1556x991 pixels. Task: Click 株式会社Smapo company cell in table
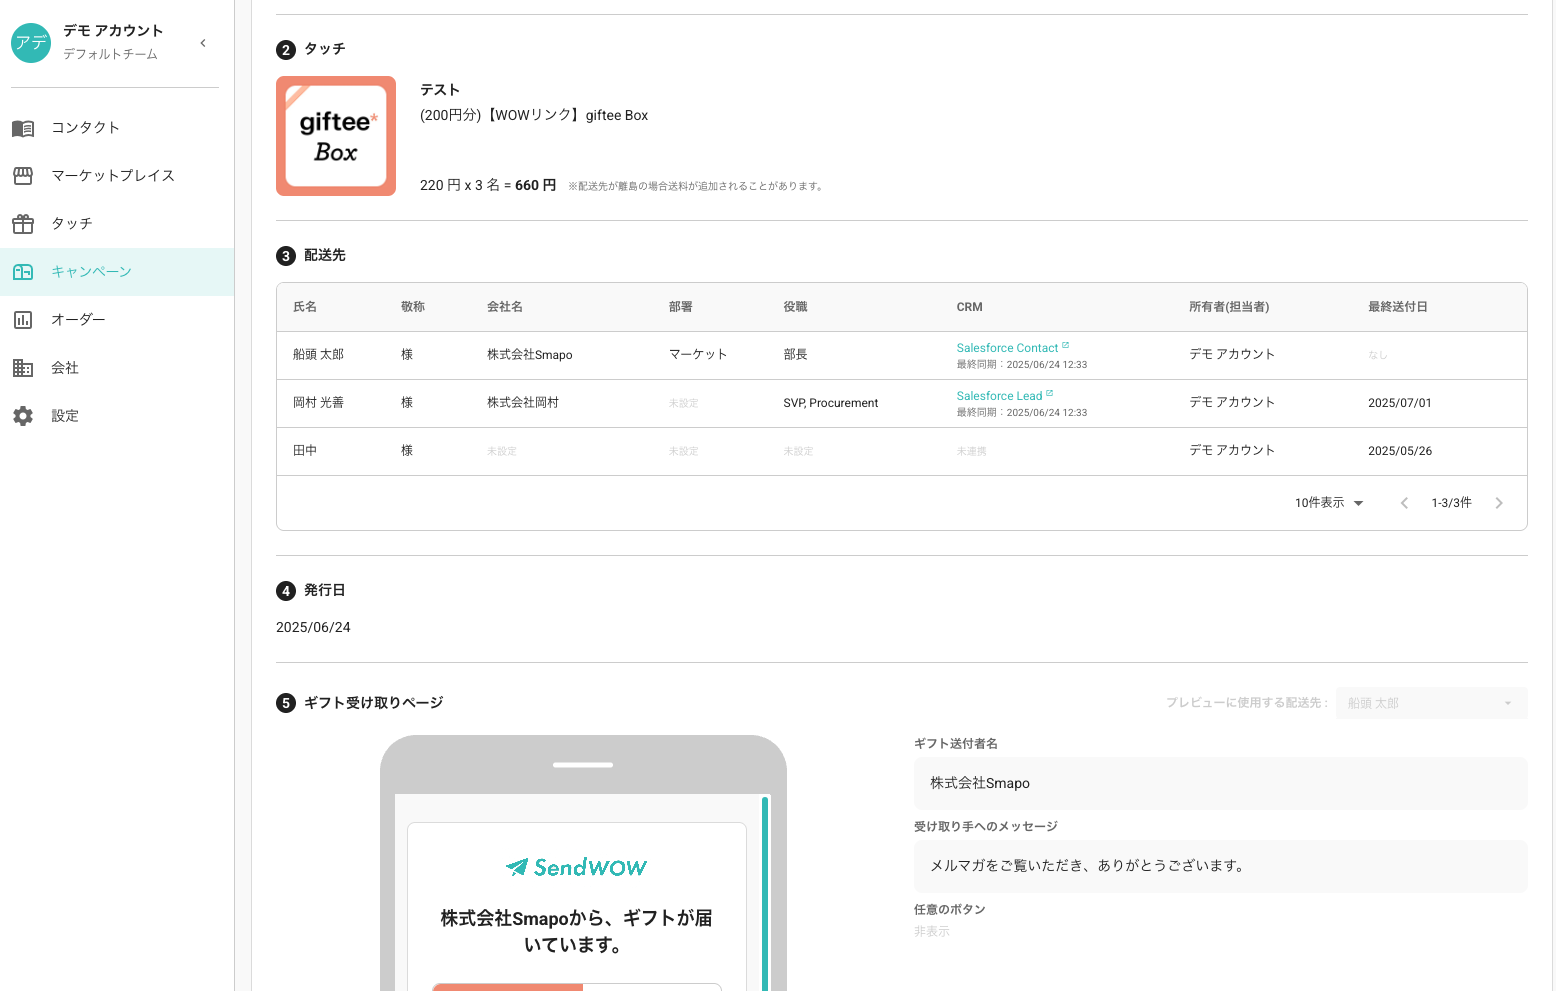pyautogui.click(x=529, y=355)
